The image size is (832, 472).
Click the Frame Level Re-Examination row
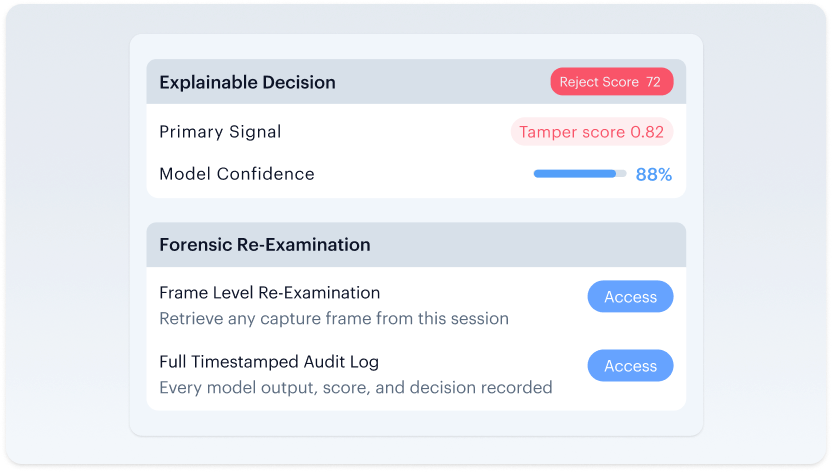click(x=417, y=305)
